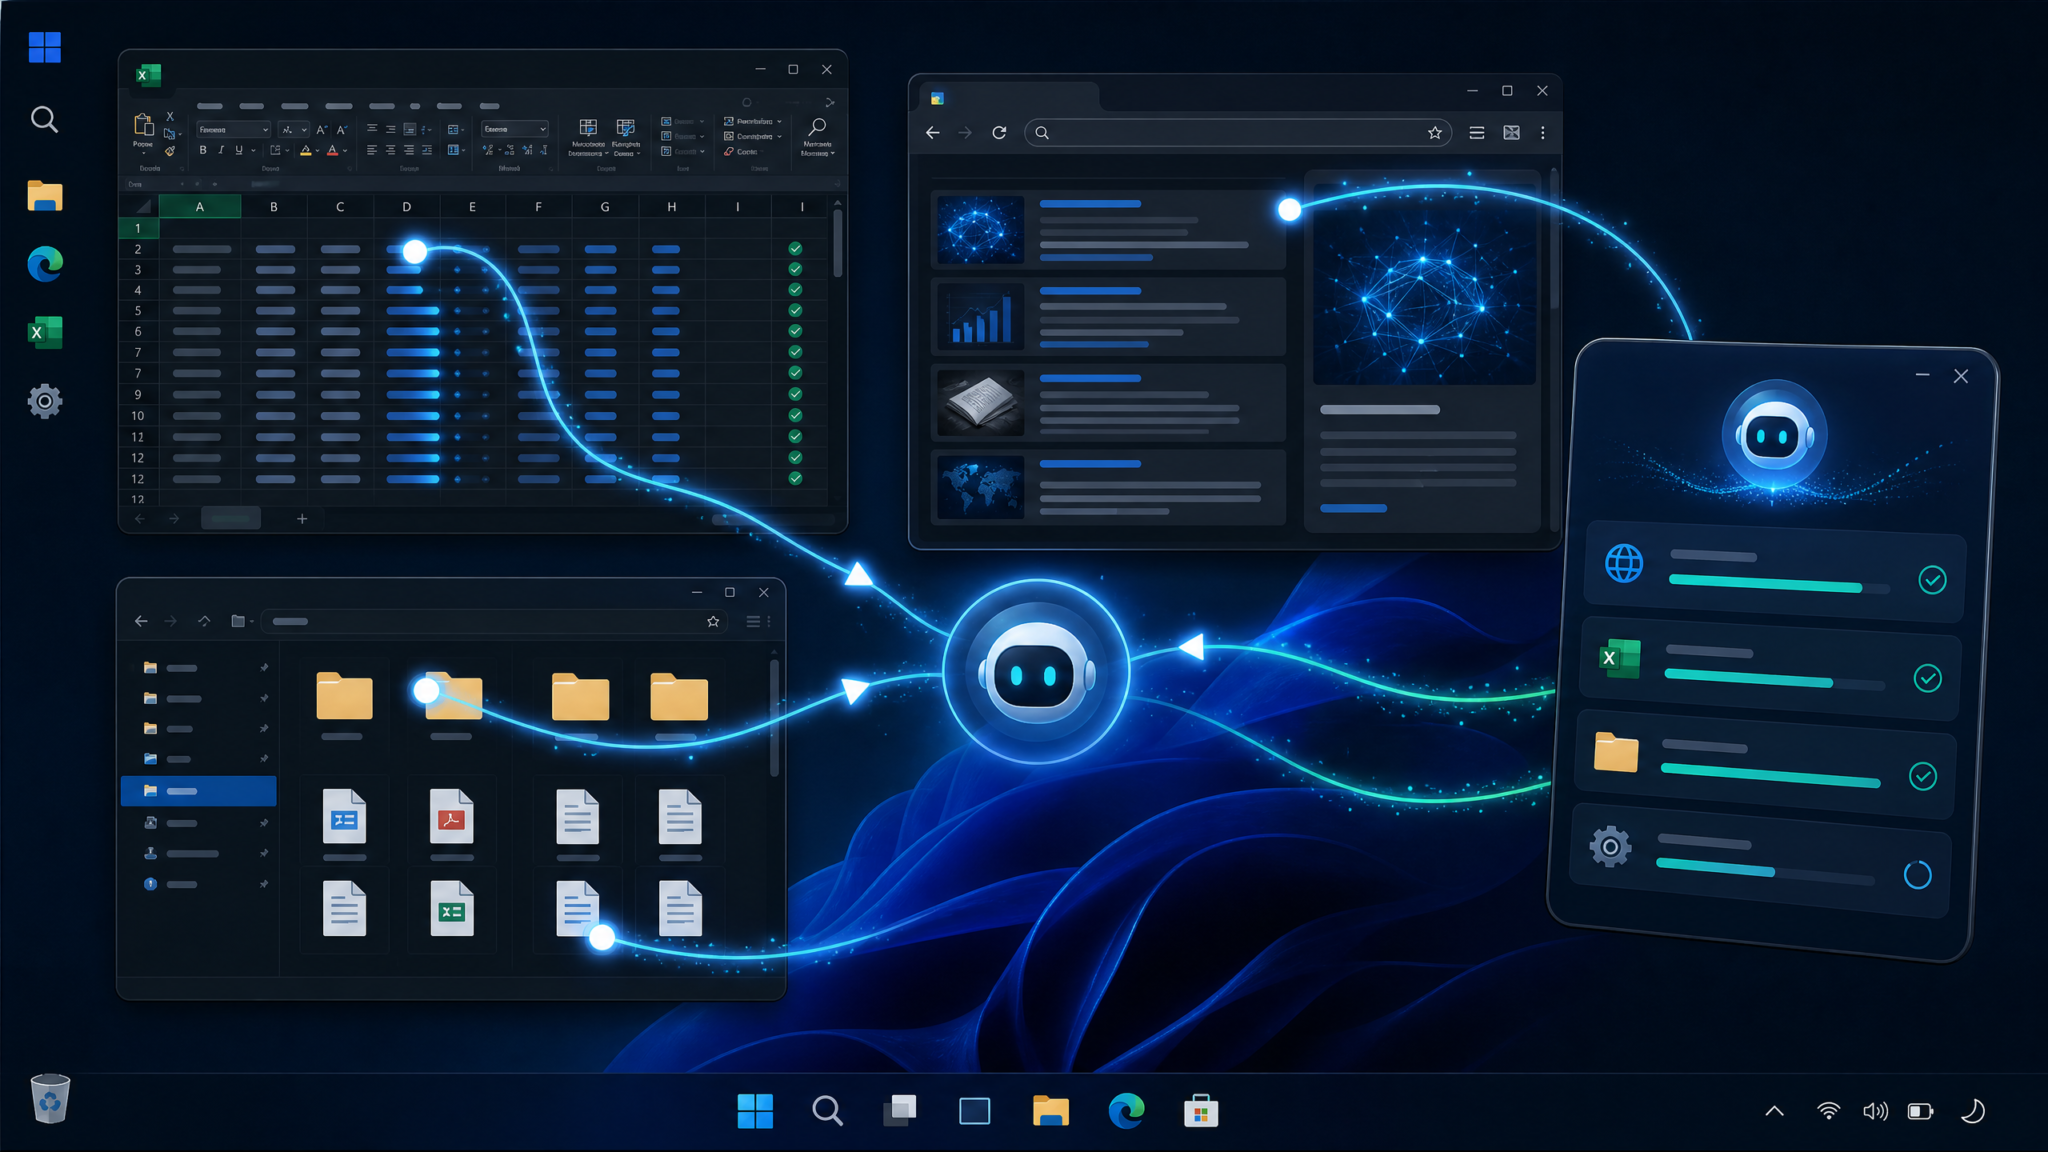Open the bar chart thumbnail result in browser

[x=980, y=315]
